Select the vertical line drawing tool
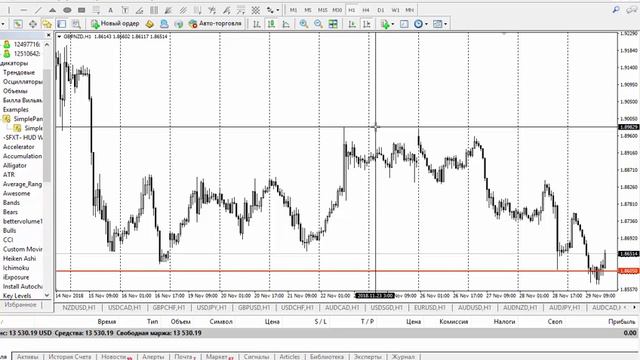 9,10
